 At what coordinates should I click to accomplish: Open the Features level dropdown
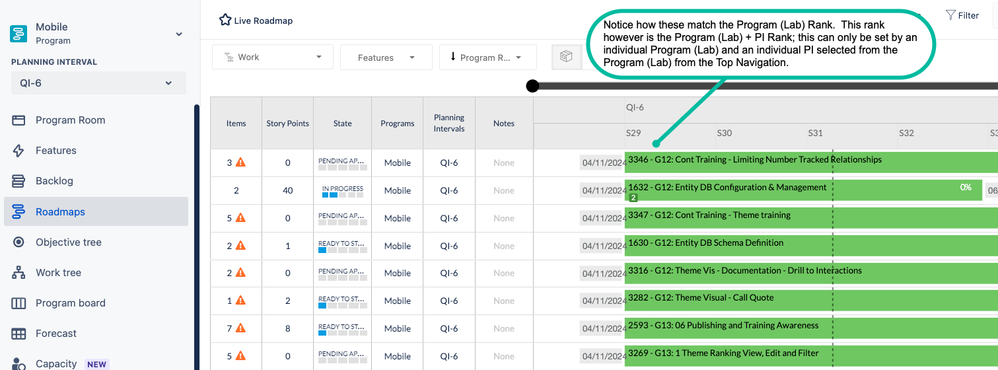click(386, 57)
